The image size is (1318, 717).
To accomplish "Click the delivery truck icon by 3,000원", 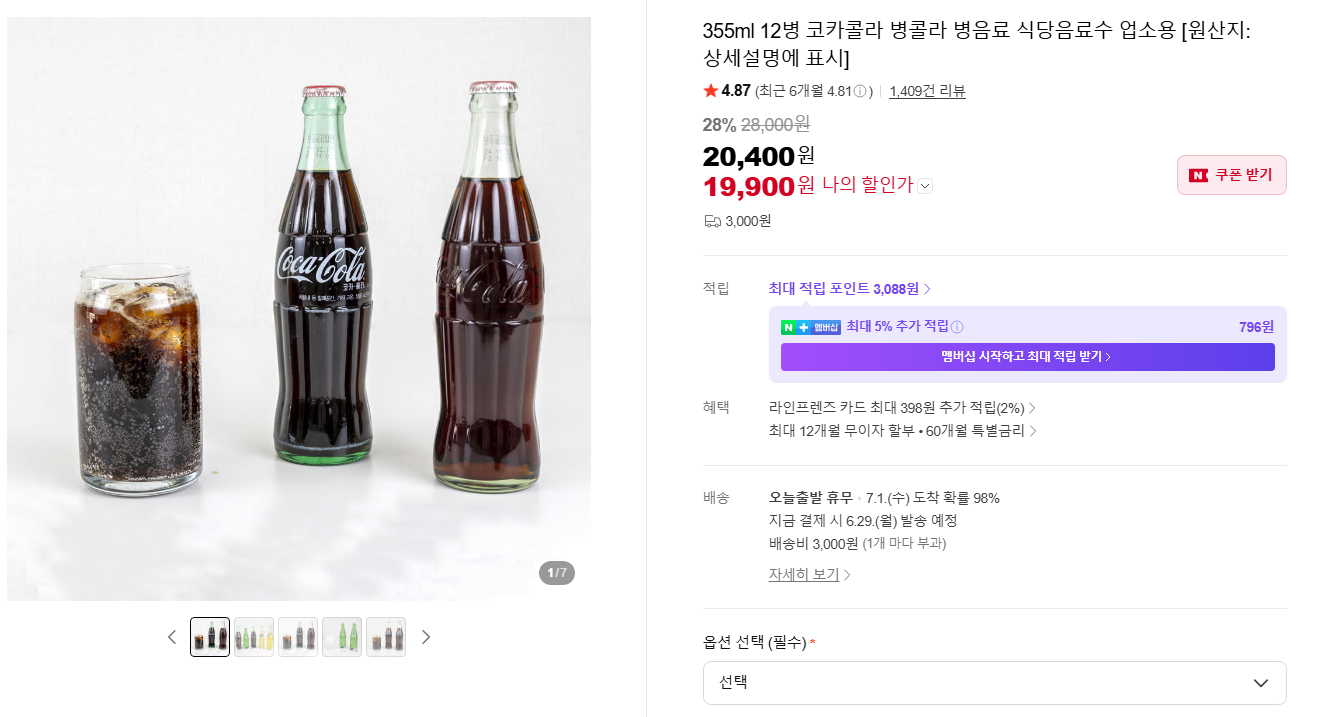I will (x=712, y=221).
